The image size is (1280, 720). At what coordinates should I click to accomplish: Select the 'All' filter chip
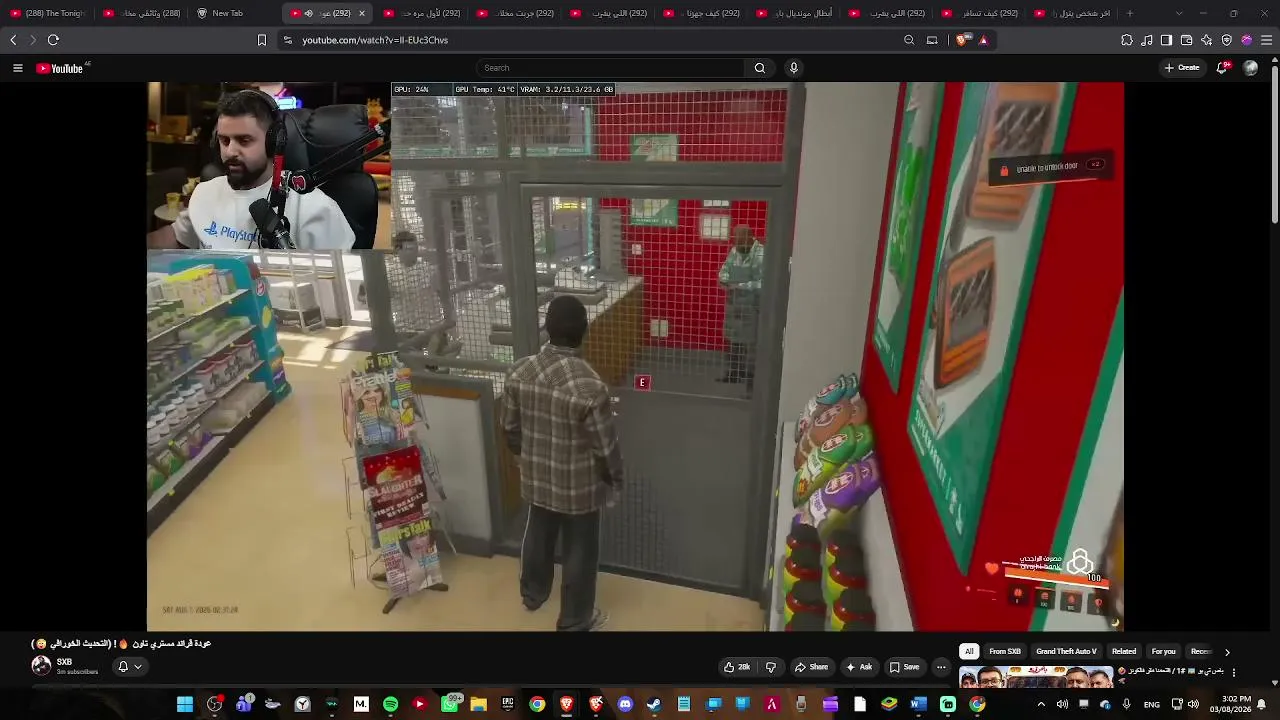pos(968,652)
